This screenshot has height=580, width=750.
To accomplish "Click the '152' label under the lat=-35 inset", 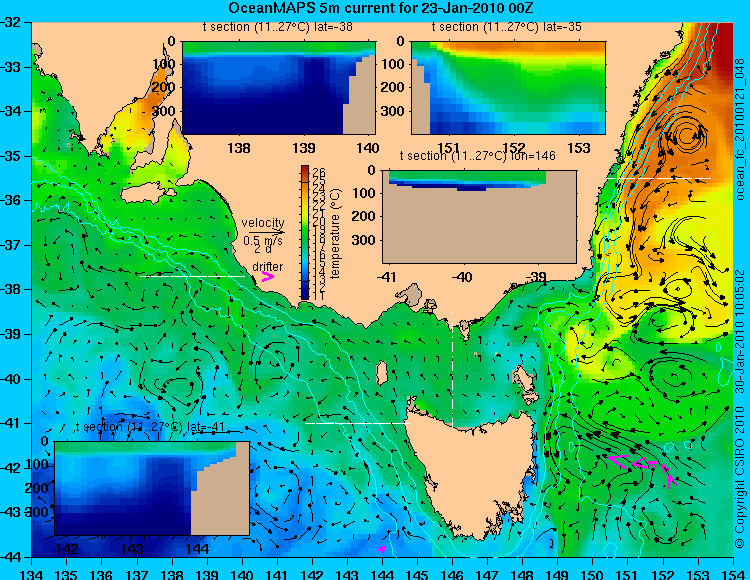I will click(x=514, y=148).
